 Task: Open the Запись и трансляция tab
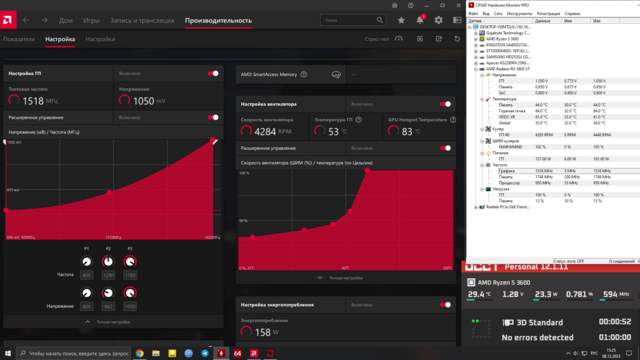pos(142,20)
